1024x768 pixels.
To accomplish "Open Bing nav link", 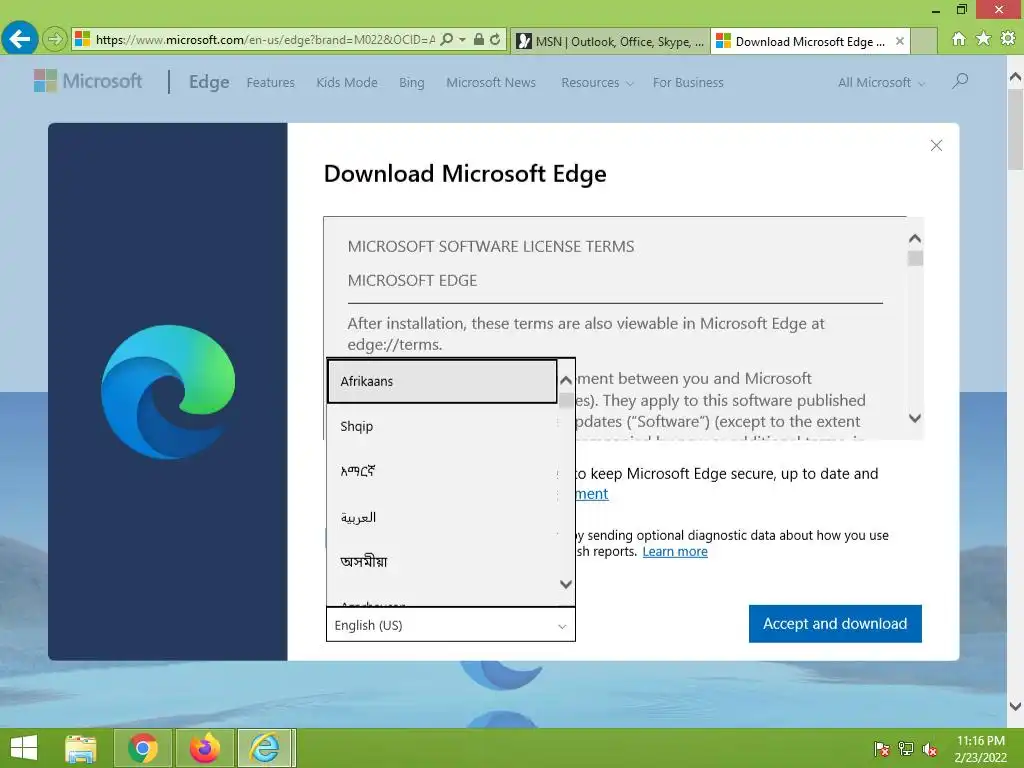I will (x=411, y=82).
